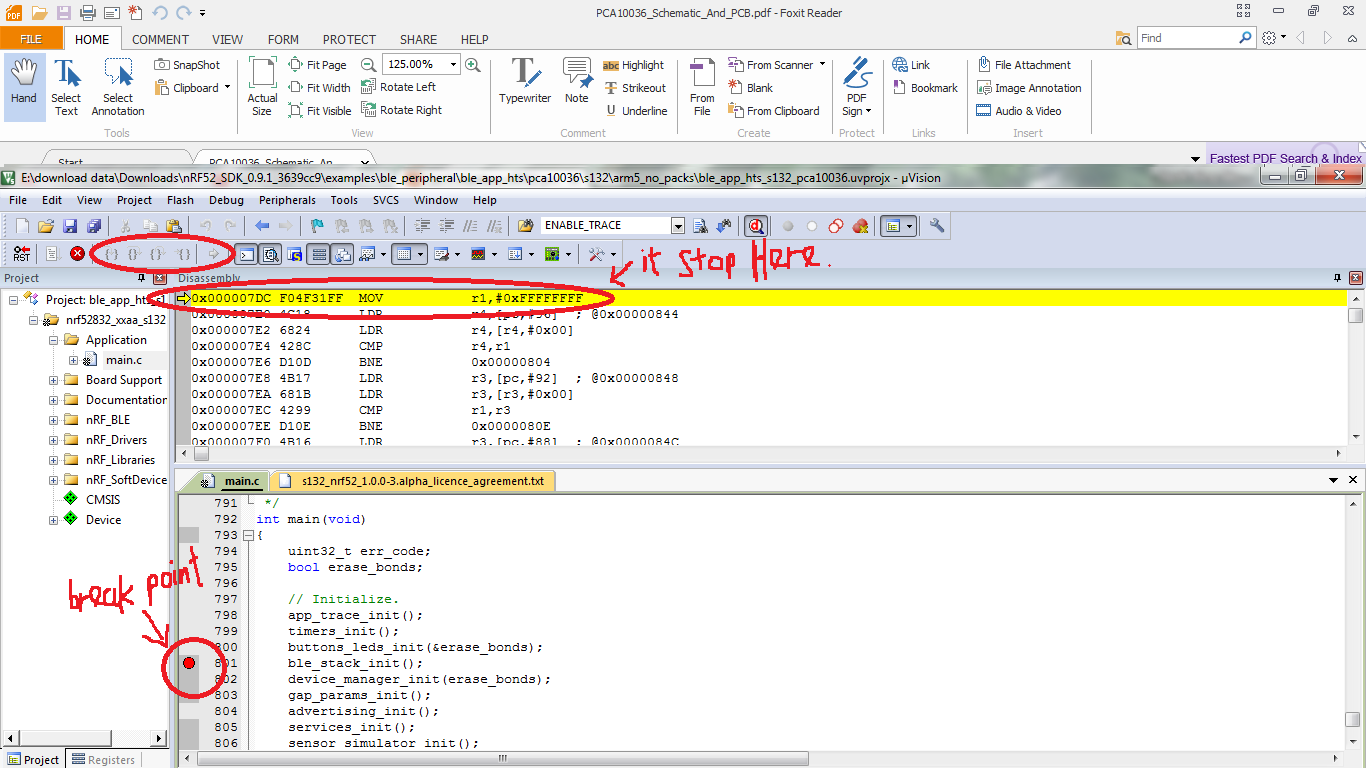Viewport: 1366px width, 768px height.
Task: Click Rotate Left button
Action: coord(398,87)
